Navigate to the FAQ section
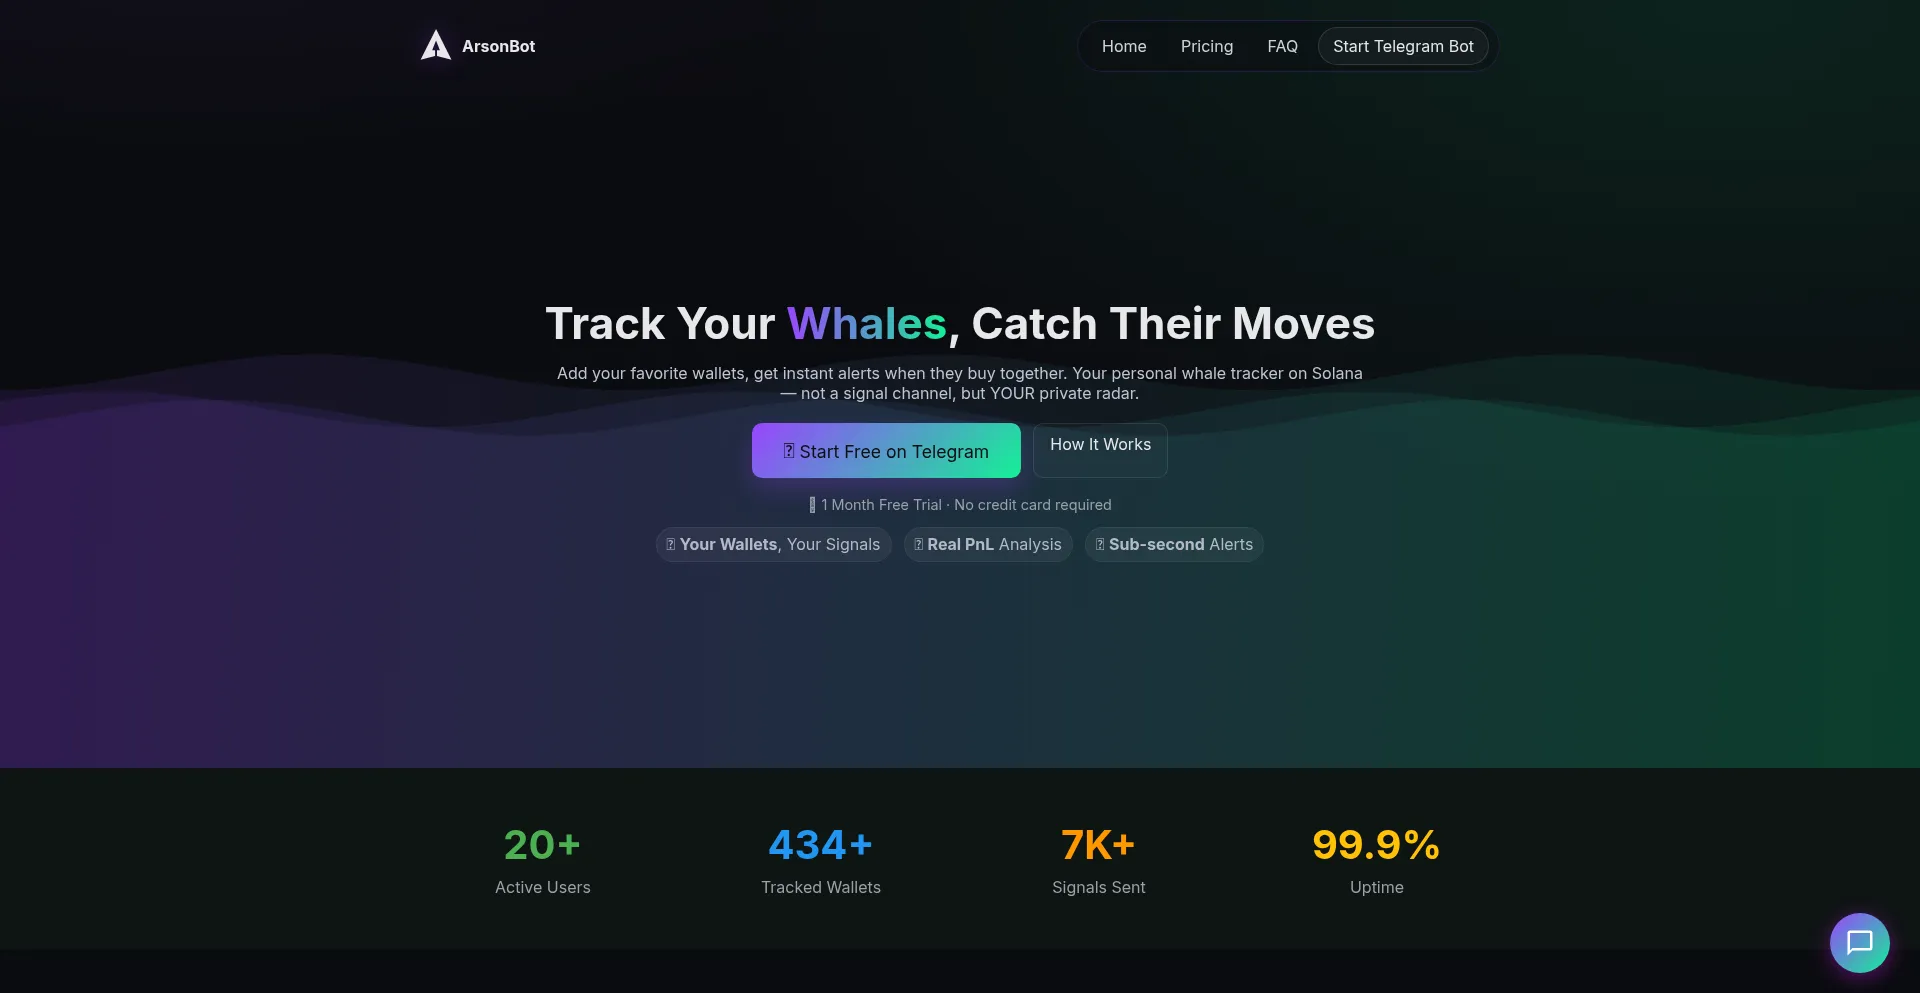This screenshot has height=993, width=1920. pyautogui.click(x=1282, y=46)
